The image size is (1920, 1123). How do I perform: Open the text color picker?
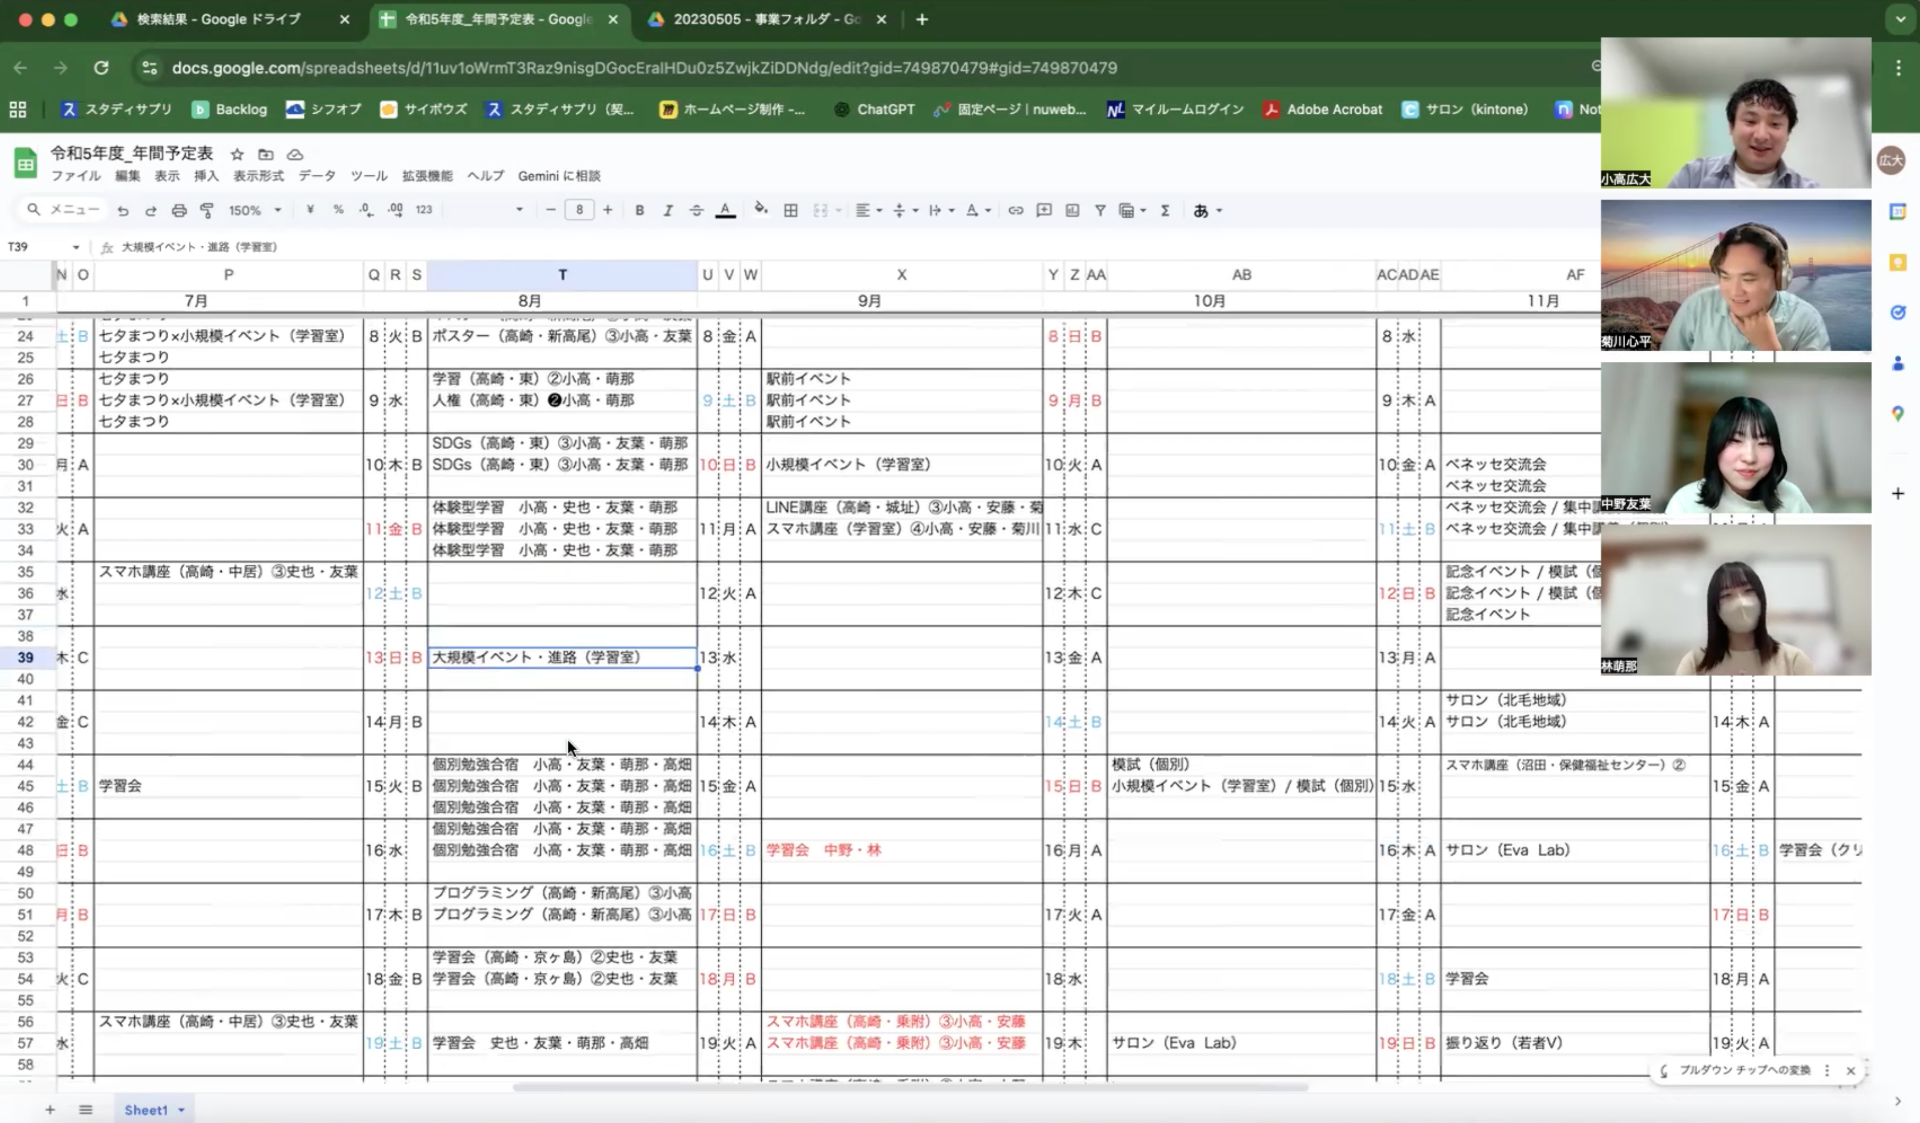tap(725, 210)
